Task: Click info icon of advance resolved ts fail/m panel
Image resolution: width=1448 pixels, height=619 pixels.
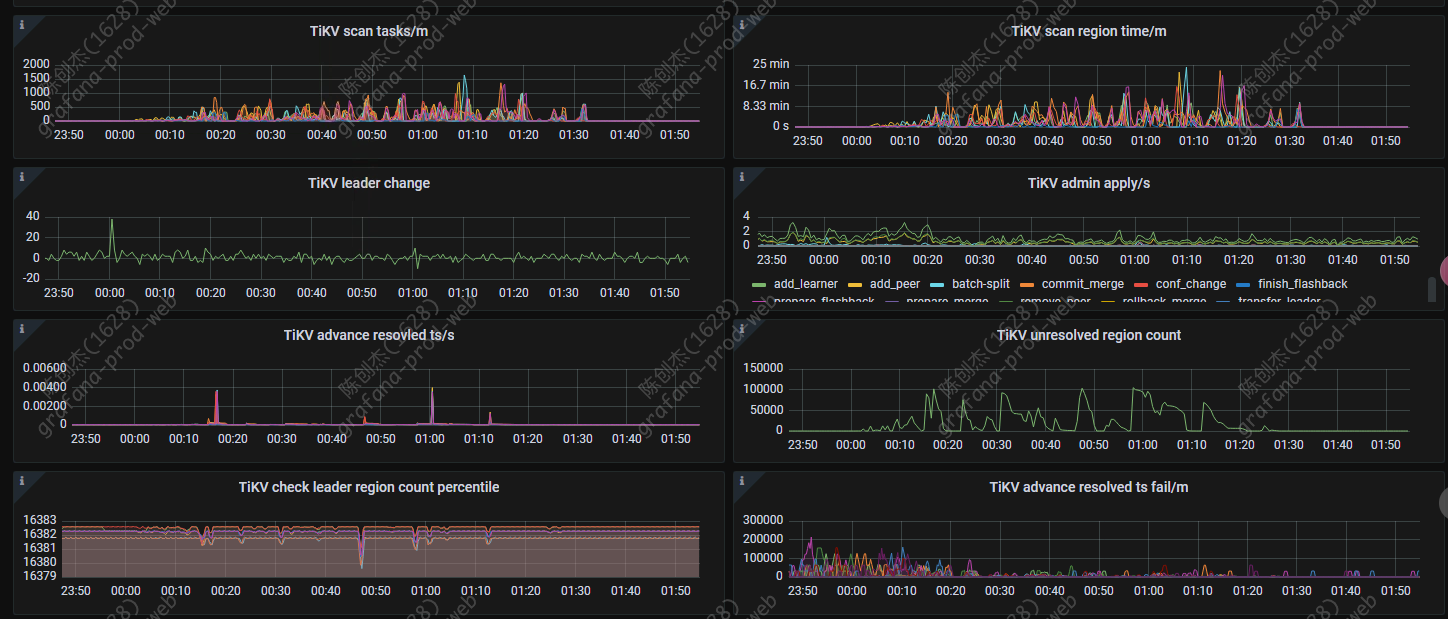Action: tap(742, 480)
